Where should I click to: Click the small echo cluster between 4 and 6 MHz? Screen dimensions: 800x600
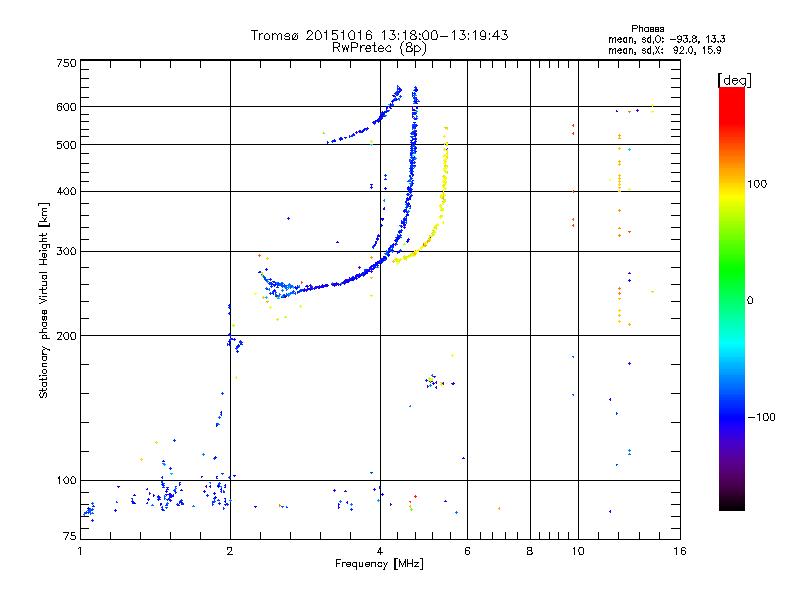[x=434, y=381]
